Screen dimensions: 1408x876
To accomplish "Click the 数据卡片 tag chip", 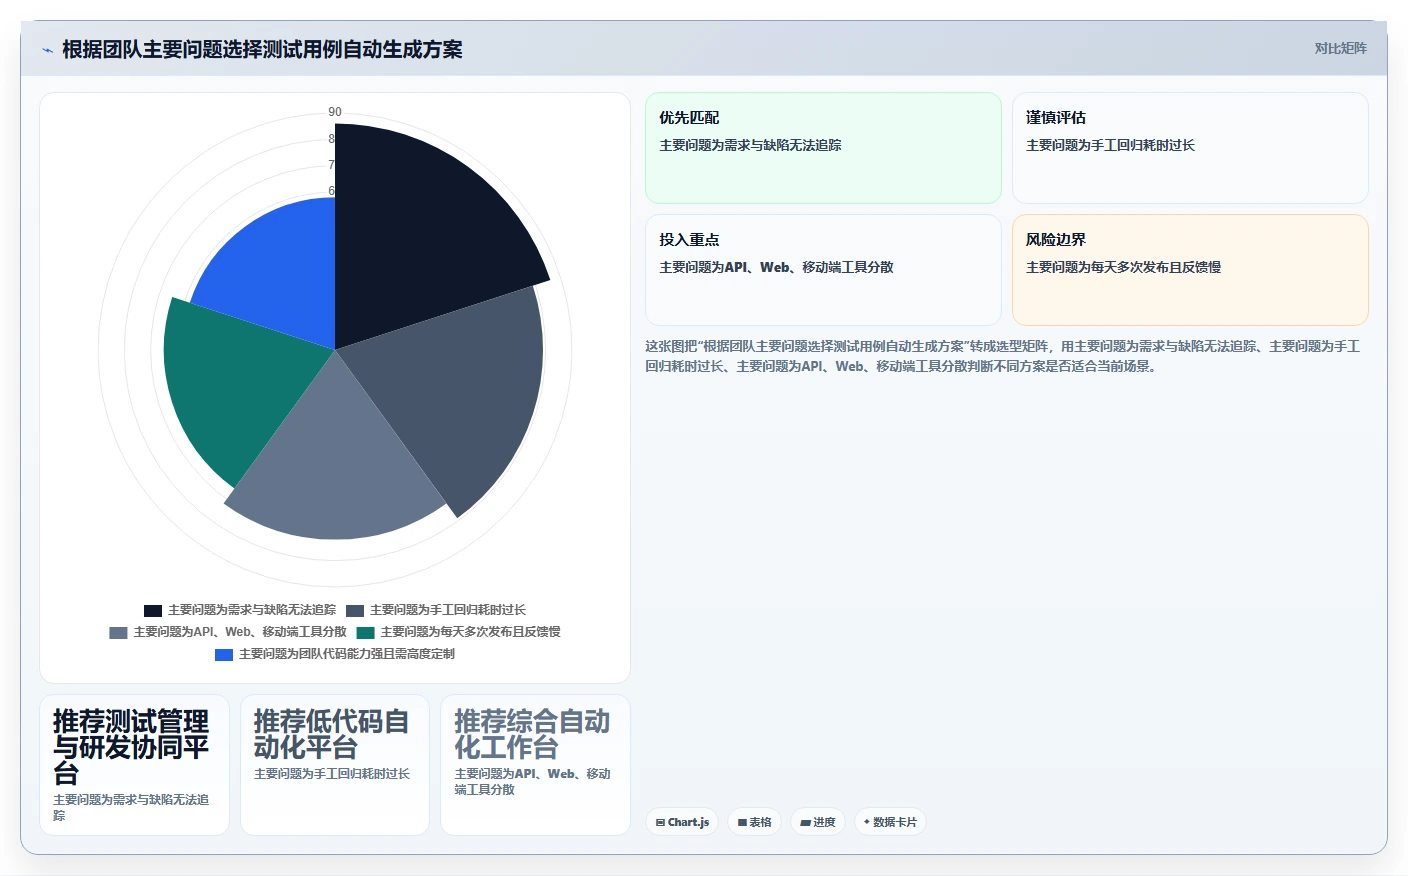I will (x=890, y=822).
